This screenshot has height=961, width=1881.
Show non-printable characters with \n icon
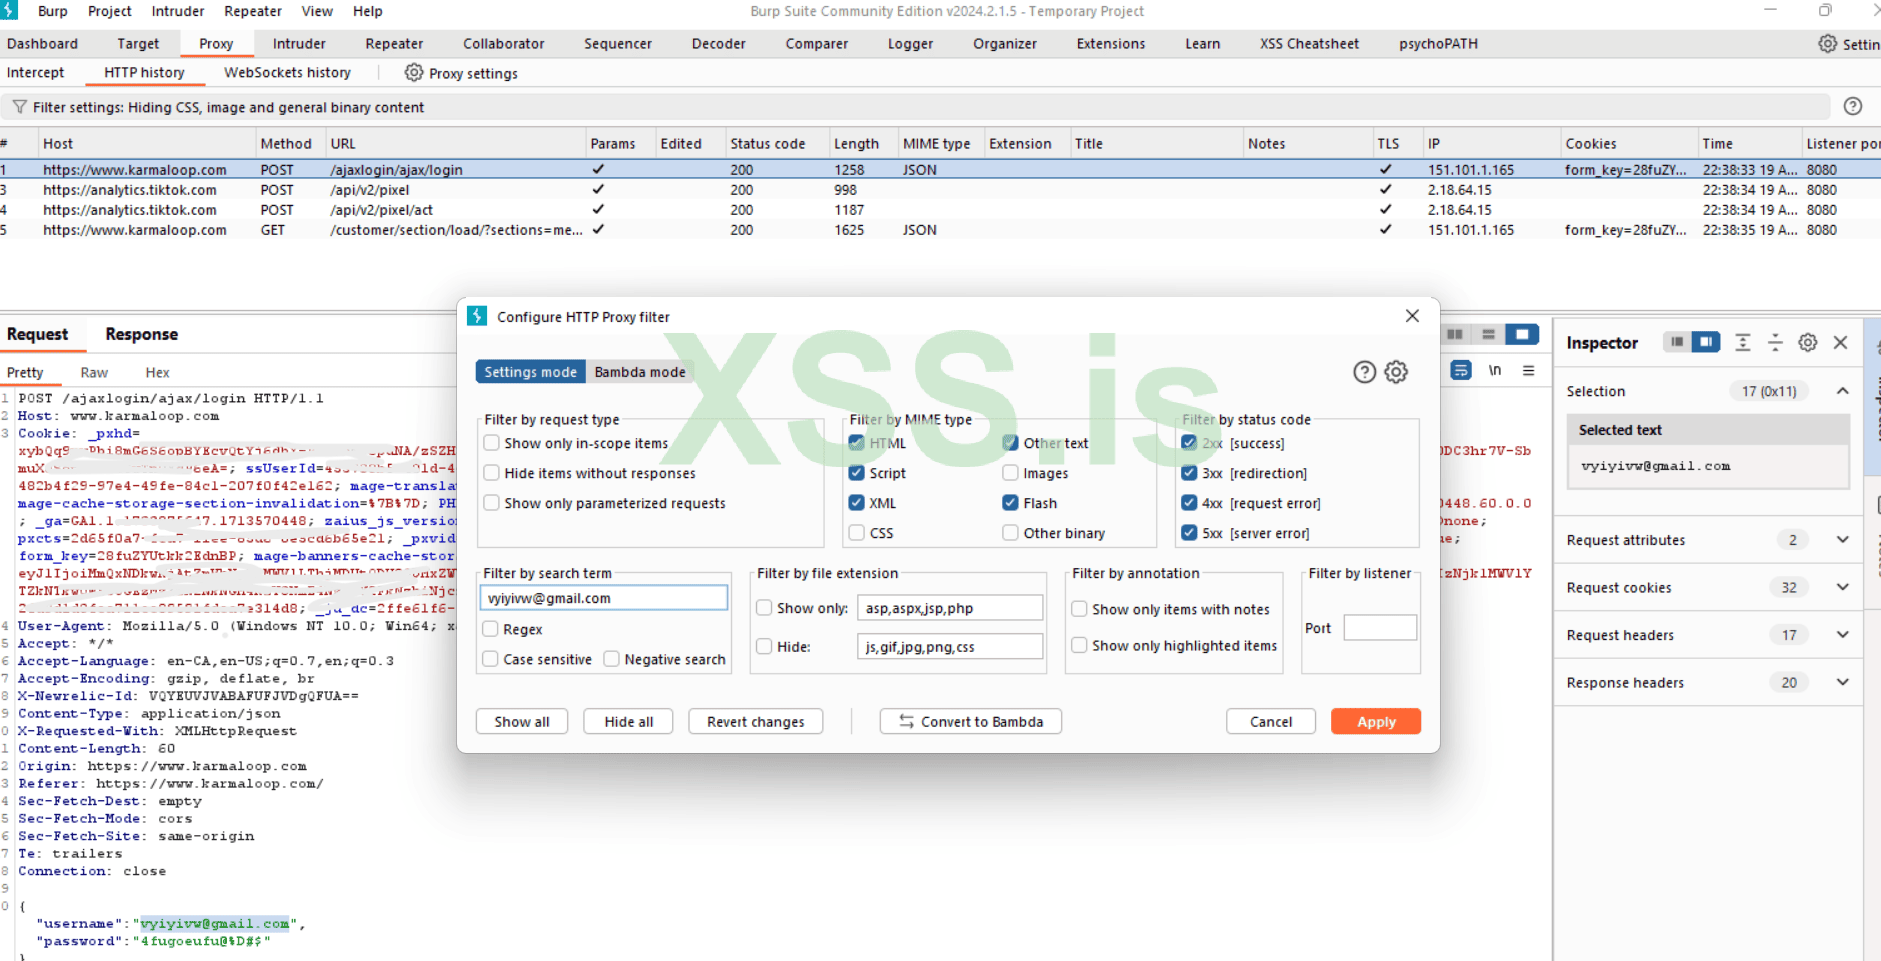pyautogui.click(x=1495, y=370)
